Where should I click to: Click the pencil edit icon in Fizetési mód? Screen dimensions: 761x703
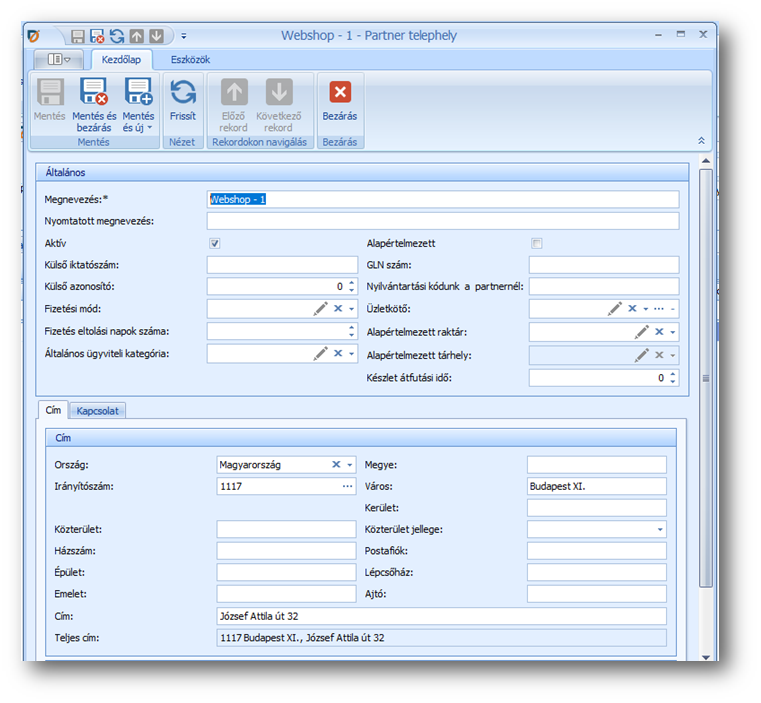(x=320, y=309)
